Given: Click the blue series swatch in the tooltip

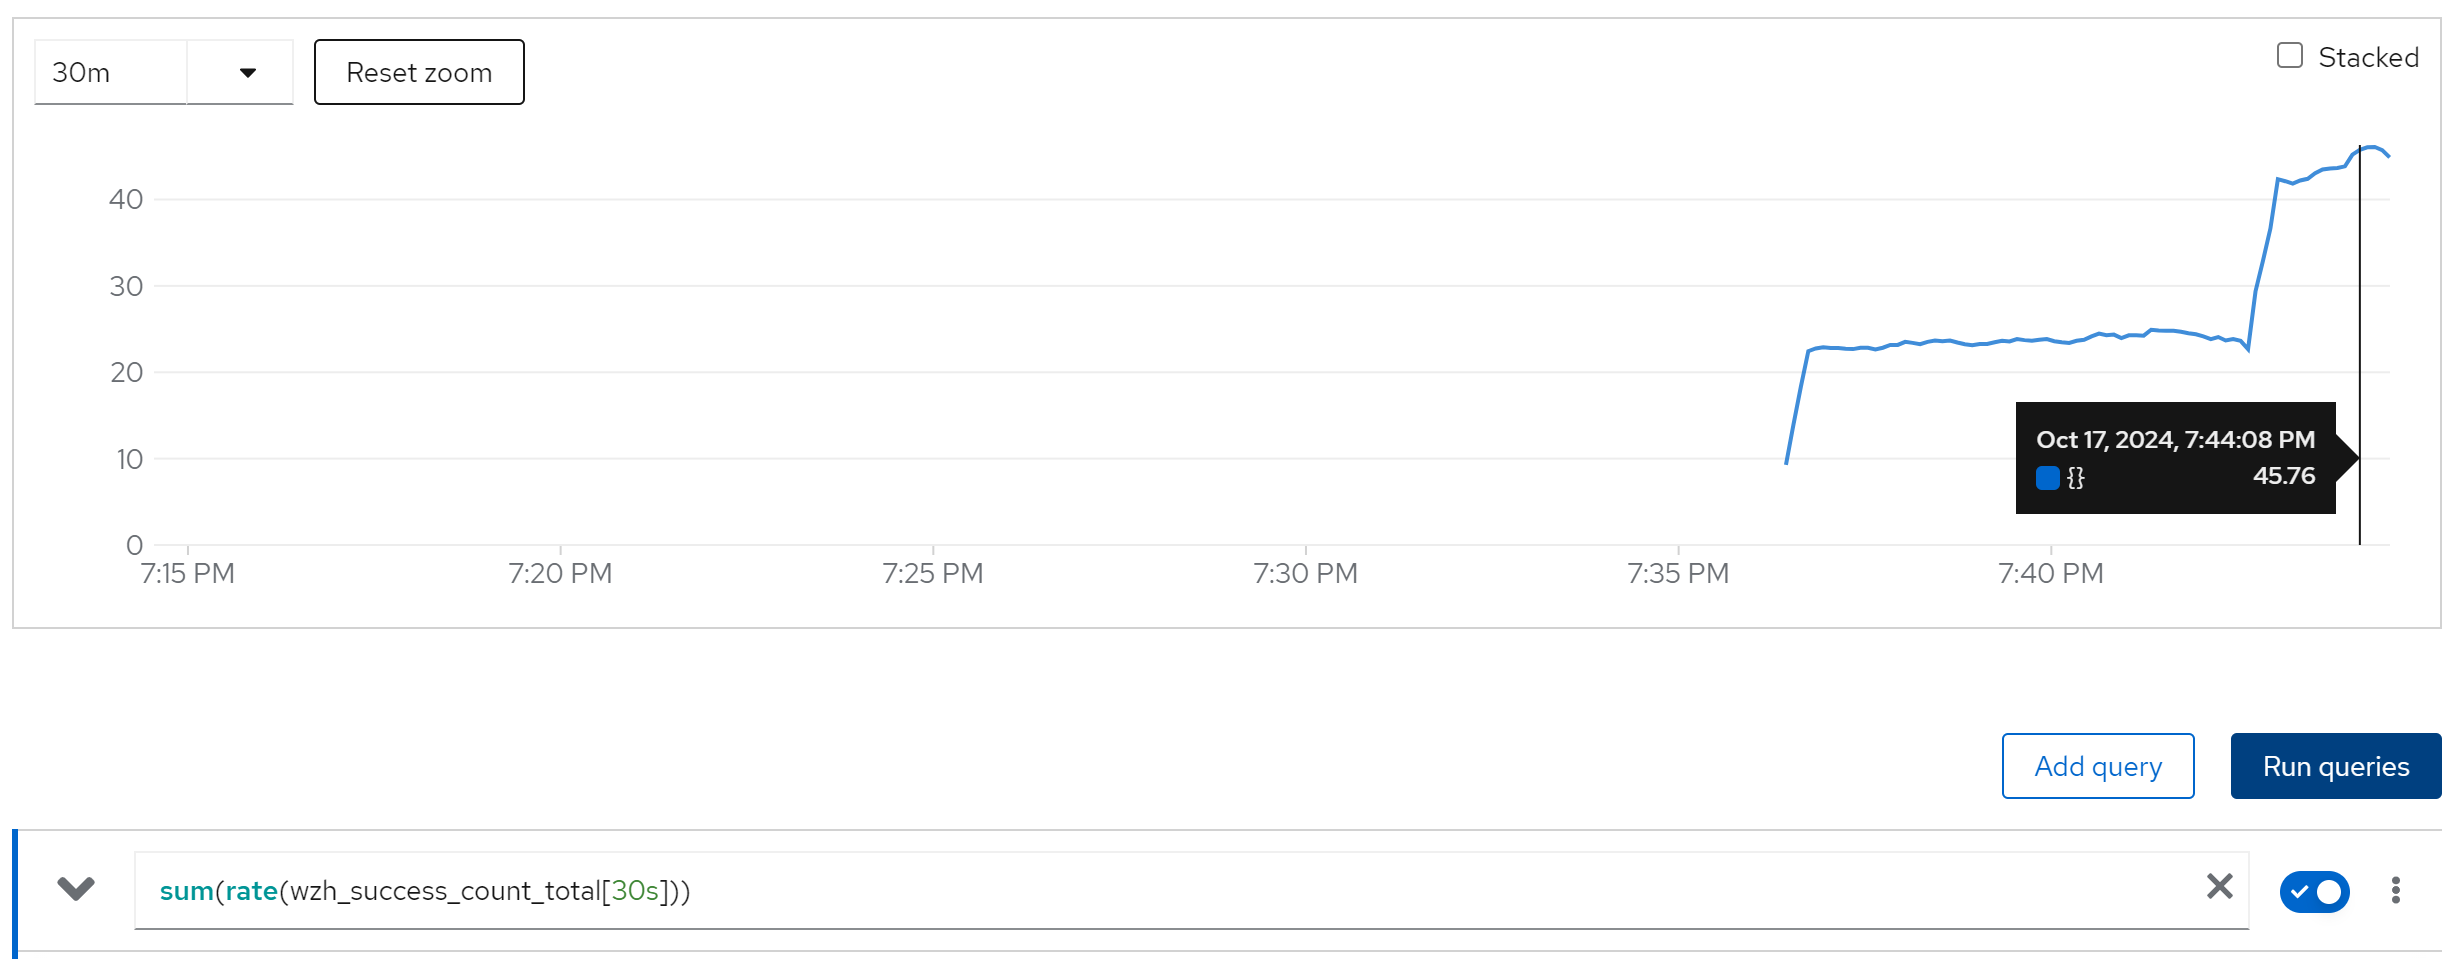Looking at the screenshot, I should pyautogui.click(x=2047, y=478).
